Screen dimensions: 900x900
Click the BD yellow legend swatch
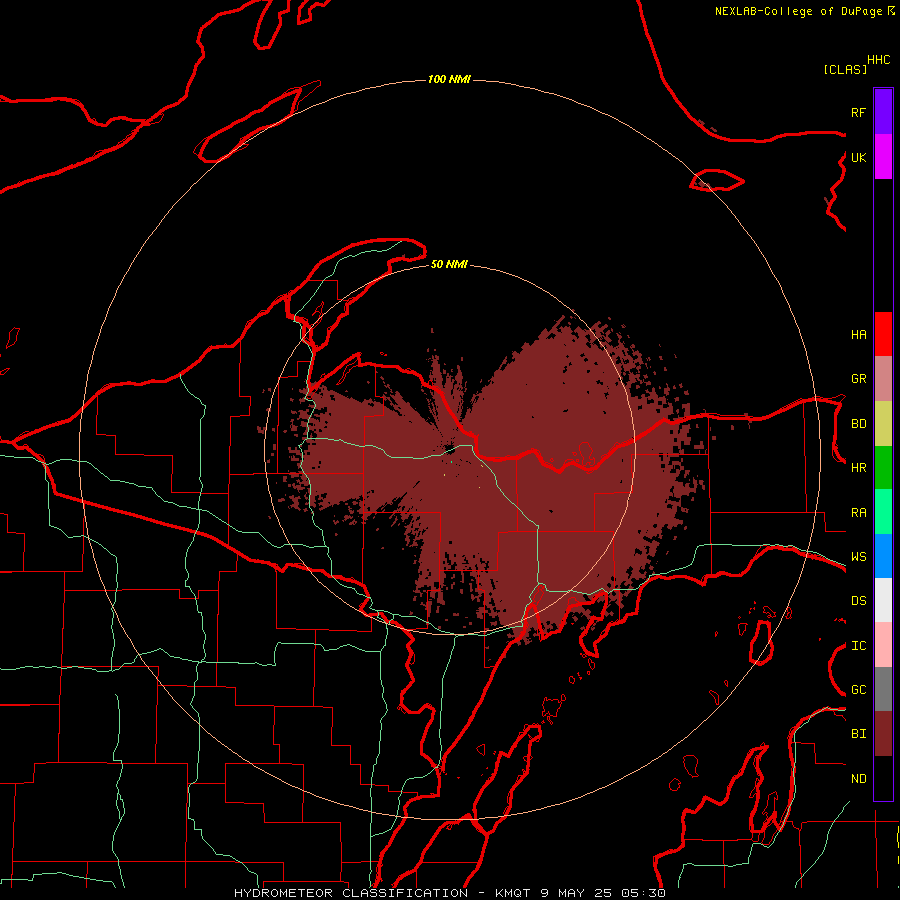pos(883,423)
